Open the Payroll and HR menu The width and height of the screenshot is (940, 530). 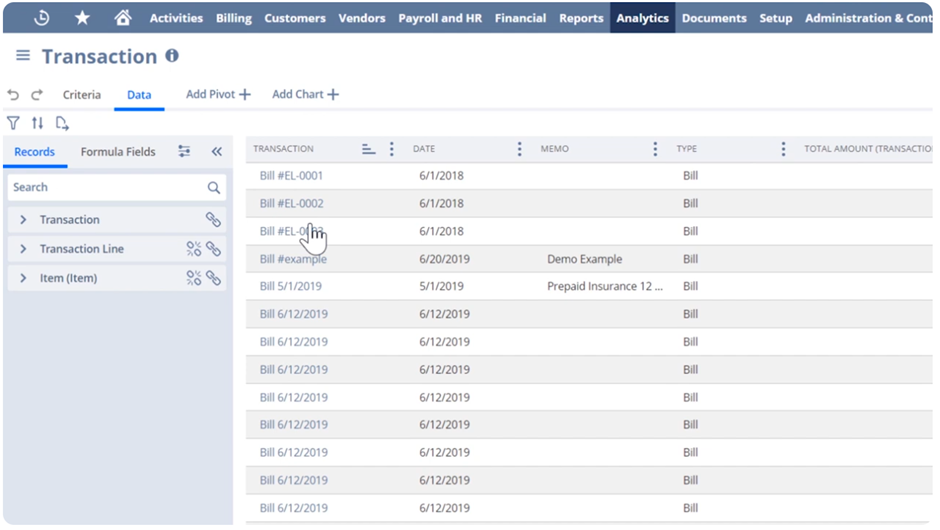pyautogui.click(x=440, y=18)
